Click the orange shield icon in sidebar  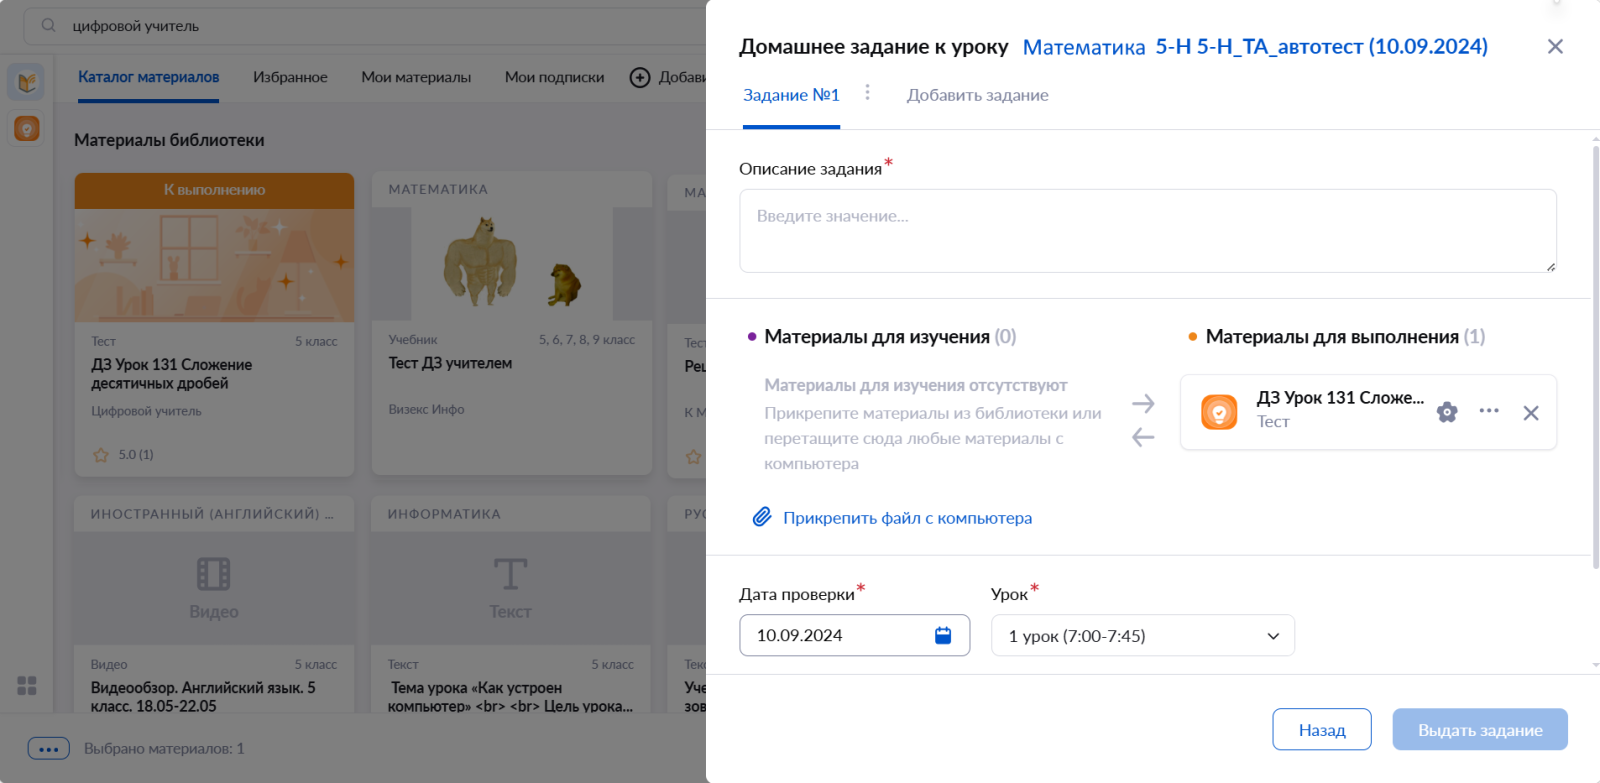(27, 128)
